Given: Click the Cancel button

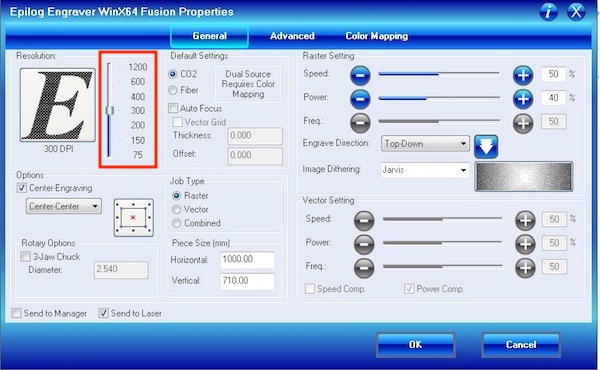Looking at the screenshot, I should point(521,345).
